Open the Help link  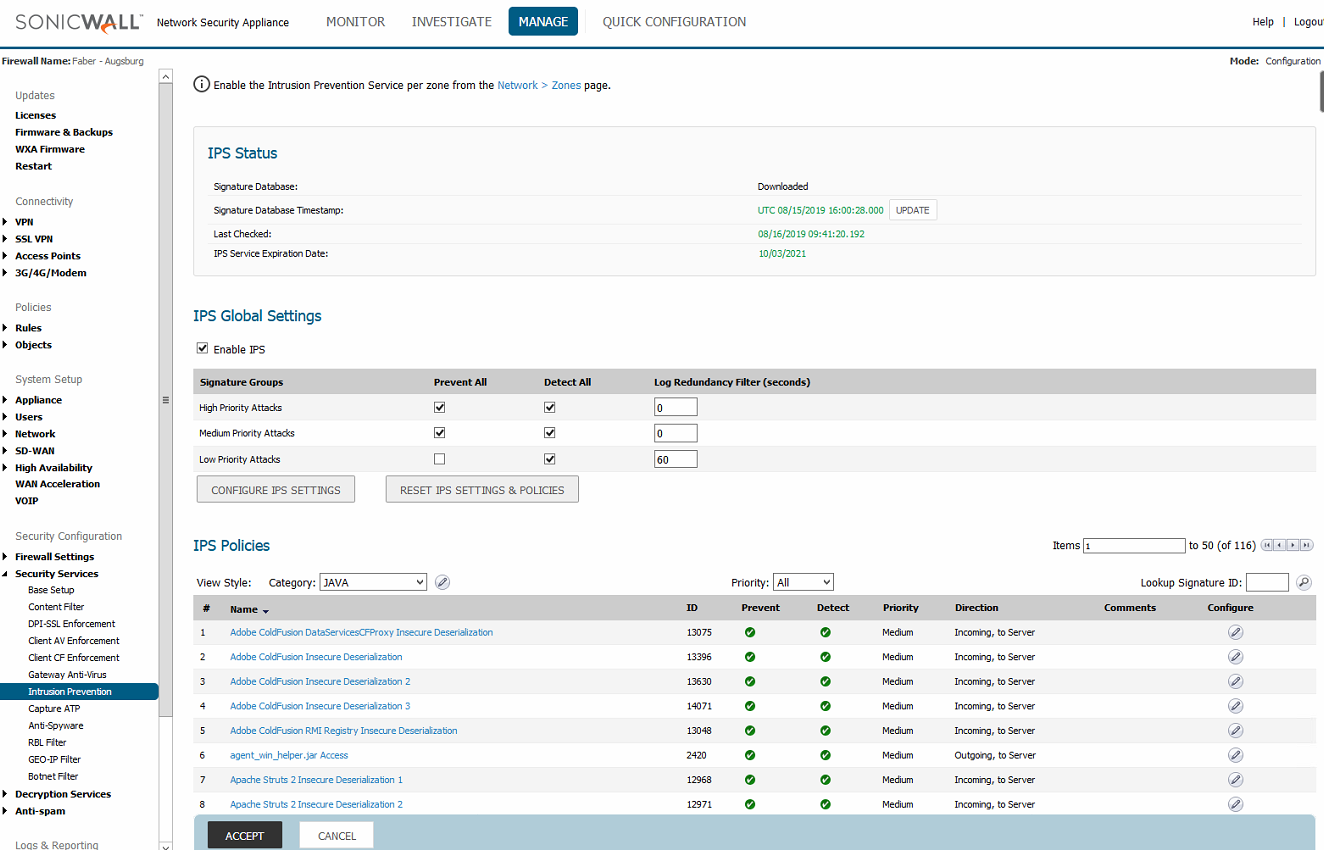click(x=1263, y=21)
